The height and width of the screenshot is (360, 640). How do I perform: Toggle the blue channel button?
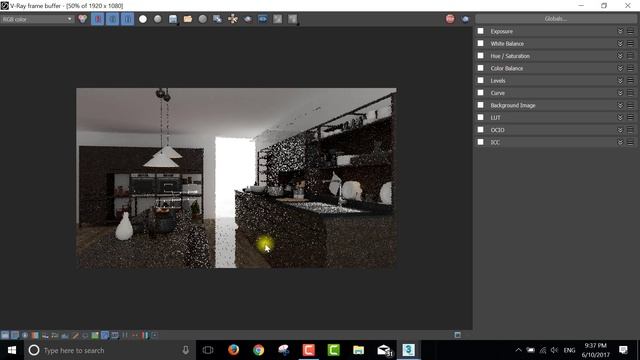[x=127, y=19]
